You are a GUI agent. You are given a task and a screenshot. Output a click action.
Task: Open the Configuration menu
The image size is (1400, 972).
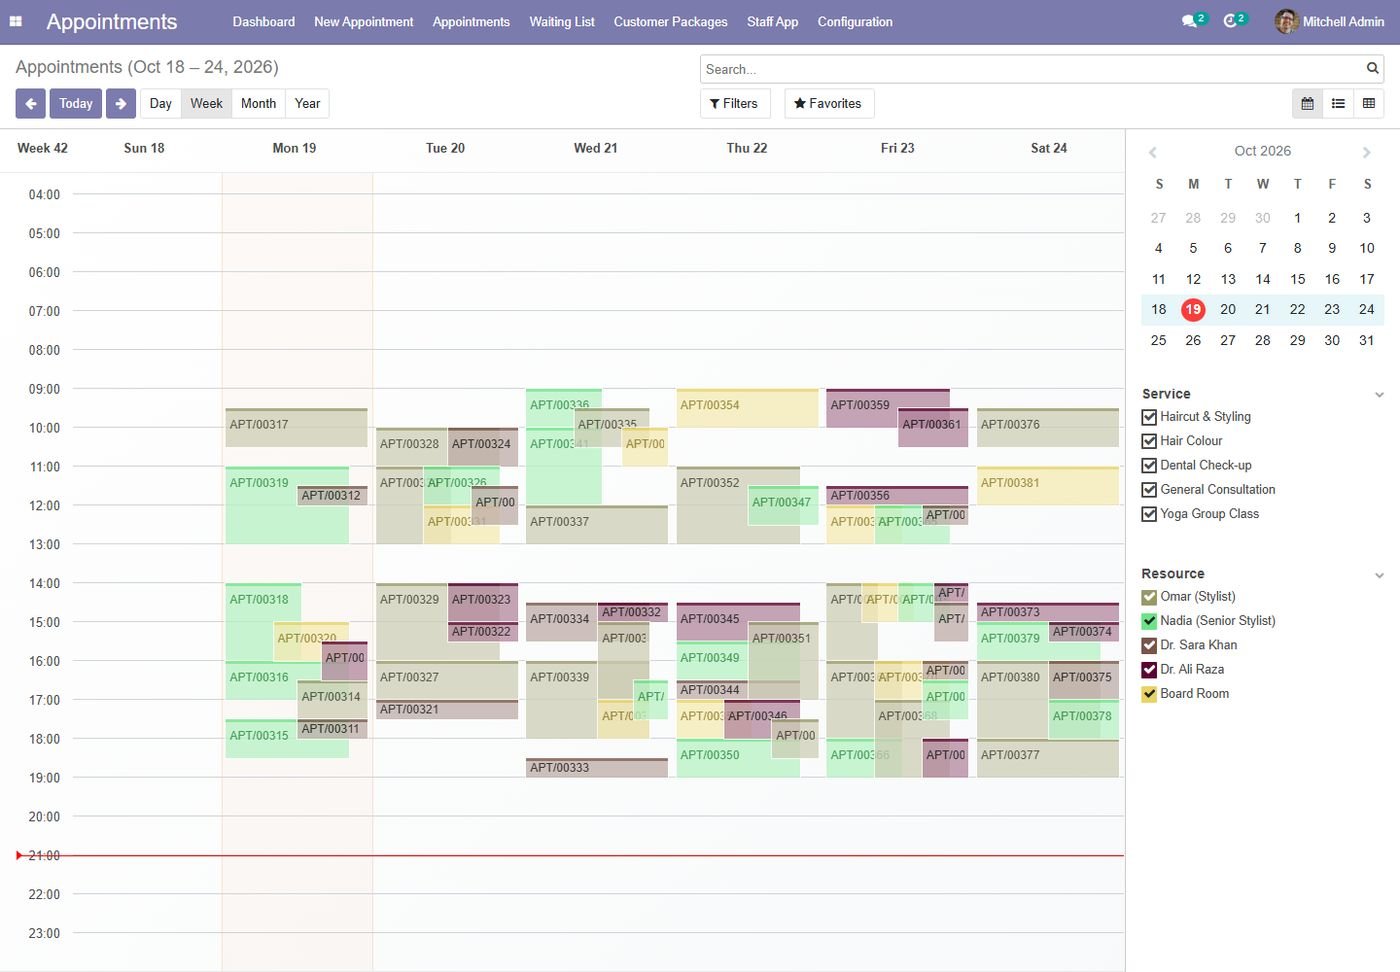[x=855, y=22]
